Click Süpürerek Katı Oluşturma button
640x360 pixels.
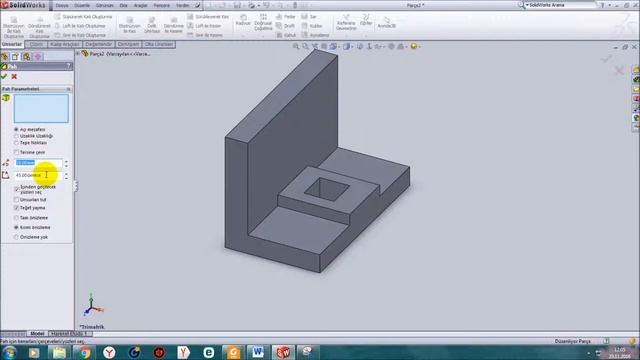tap(84, 17)
